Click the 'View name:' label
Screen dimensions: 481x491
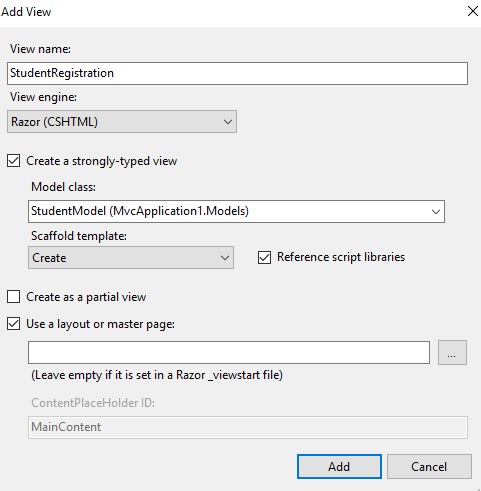click(x=40, y=49)
